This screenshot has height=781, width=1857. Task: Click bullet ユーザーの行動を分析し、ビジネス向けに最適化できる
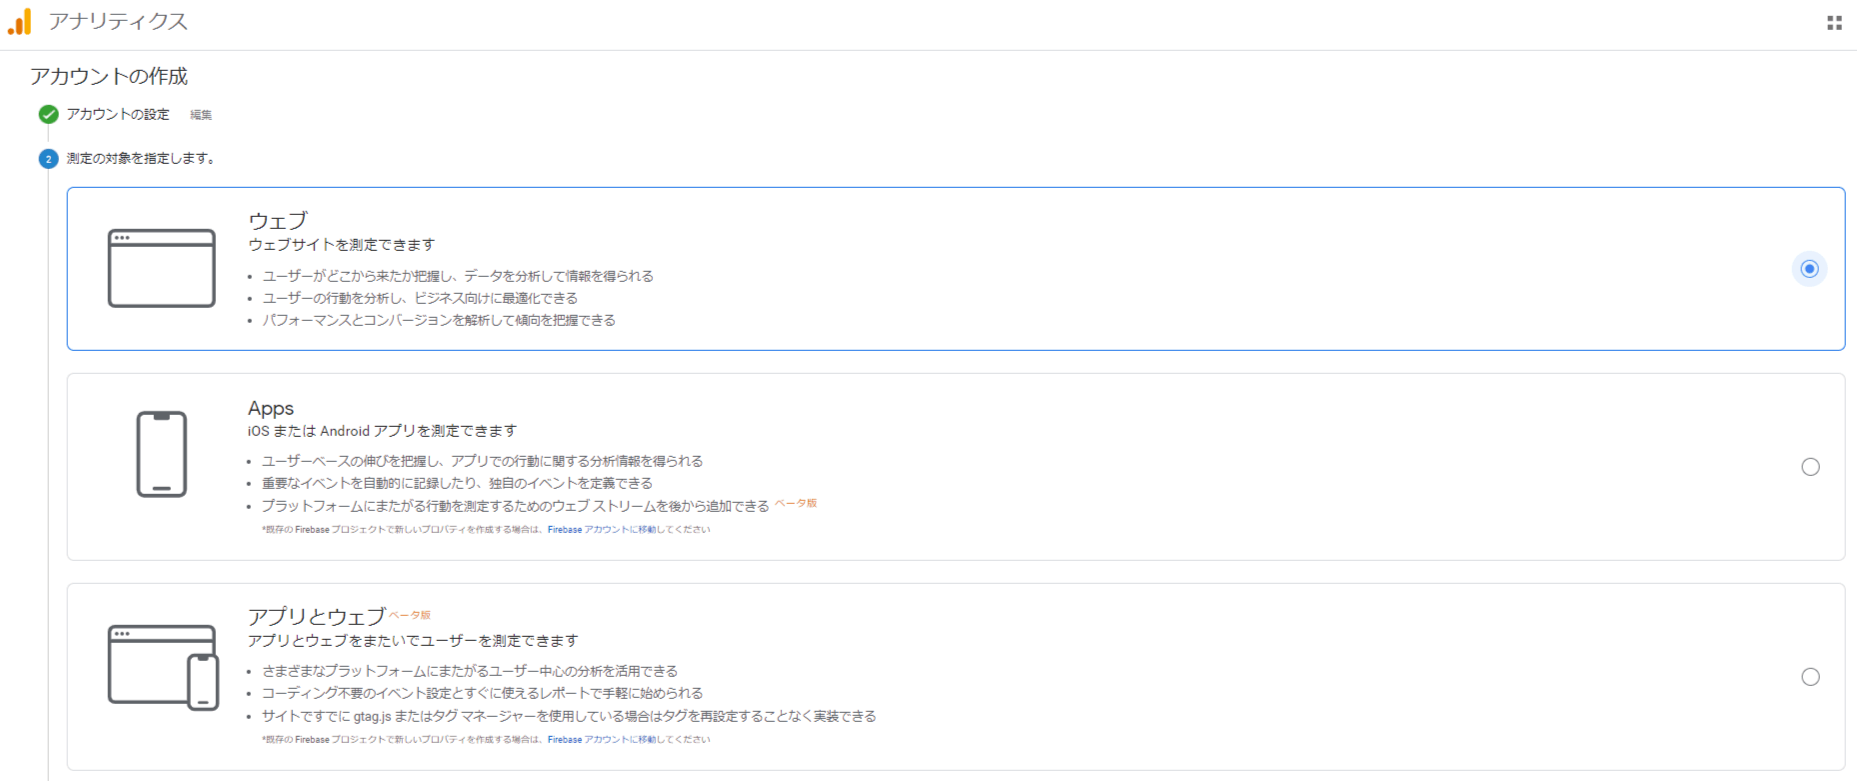420,298
